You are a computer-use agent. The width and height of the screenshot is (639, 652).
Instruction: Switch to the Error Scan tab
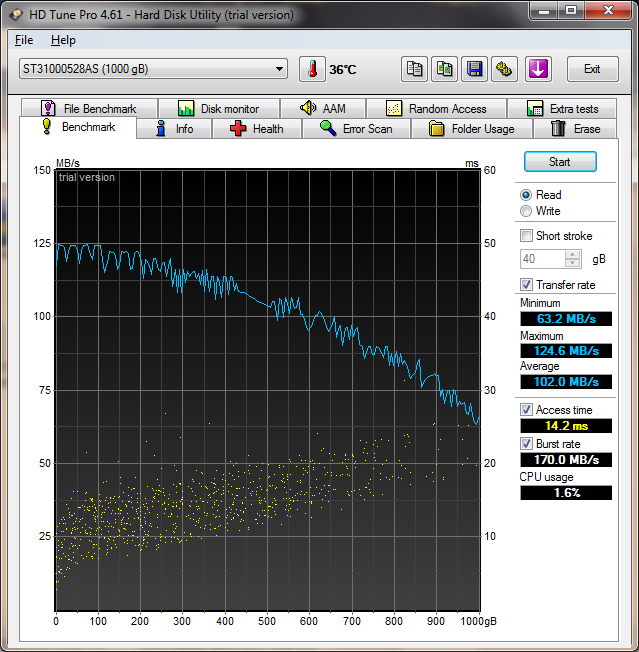(355, 129)
